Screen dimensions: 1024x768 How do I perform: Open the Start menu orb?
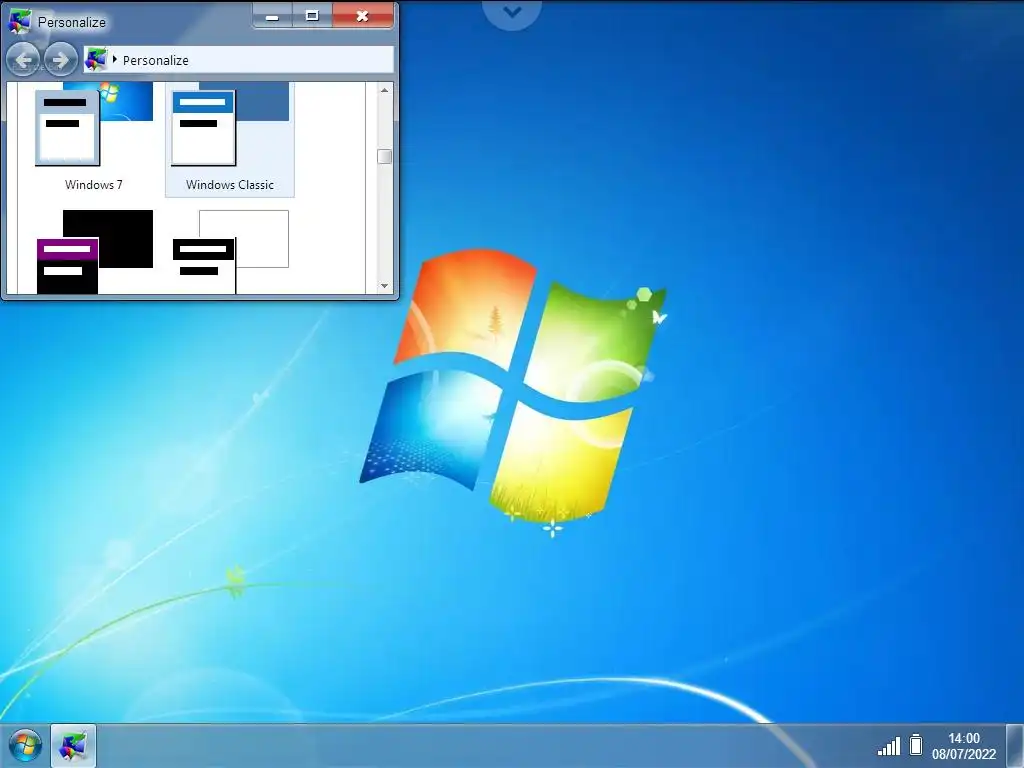click(25, 746)
